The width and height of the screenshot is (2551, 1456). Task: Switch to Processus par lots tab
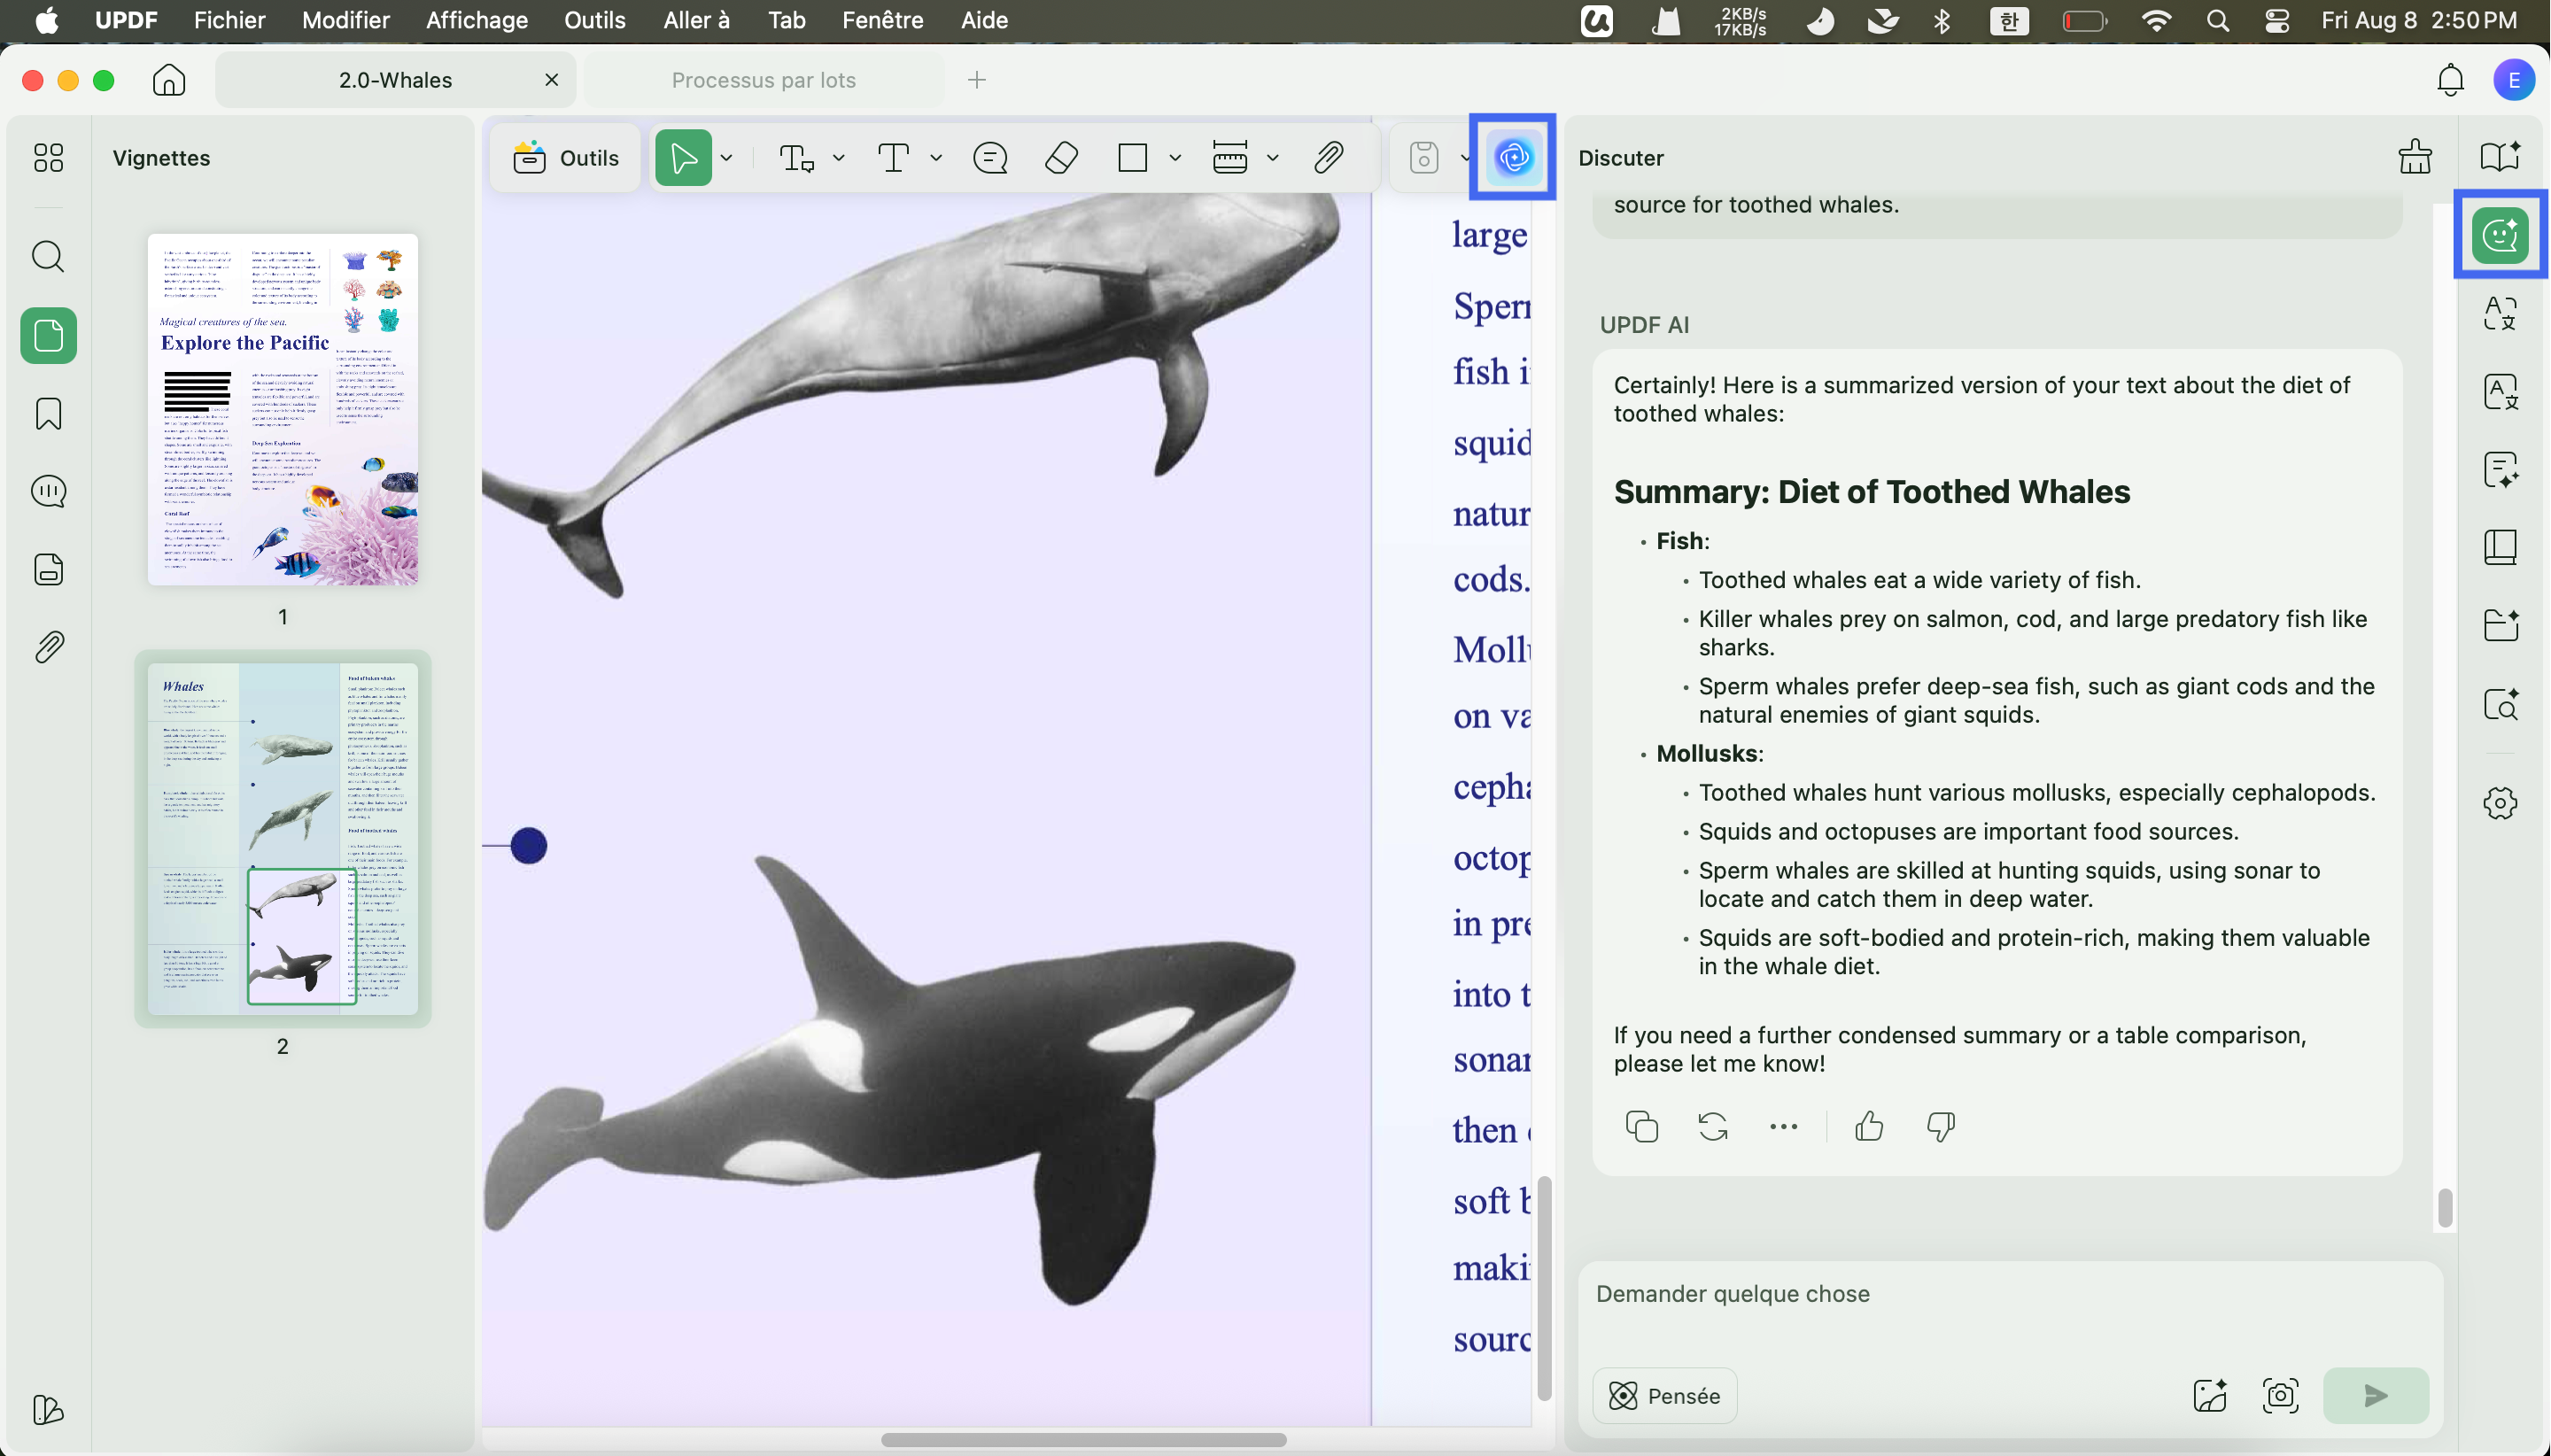[x=763, y=80]
